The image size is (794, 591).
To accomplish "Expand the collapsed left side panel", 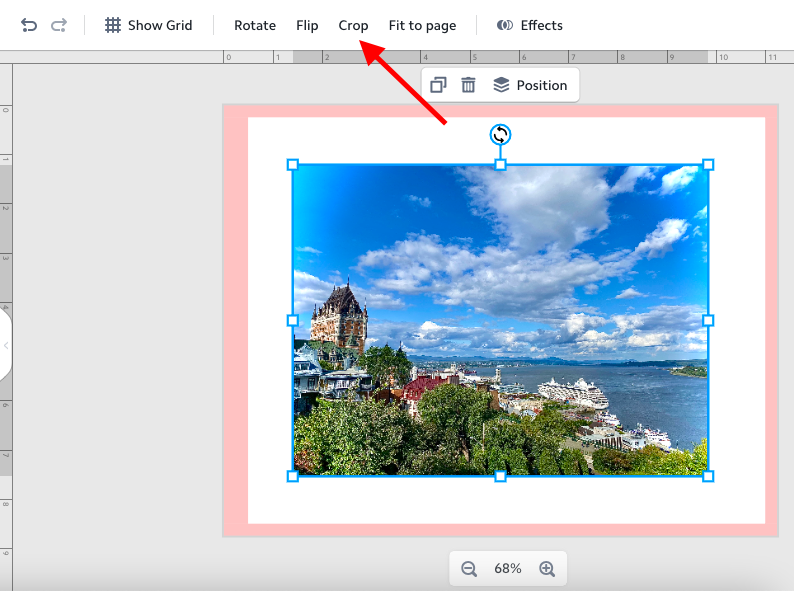I will [x=5, y=345].
